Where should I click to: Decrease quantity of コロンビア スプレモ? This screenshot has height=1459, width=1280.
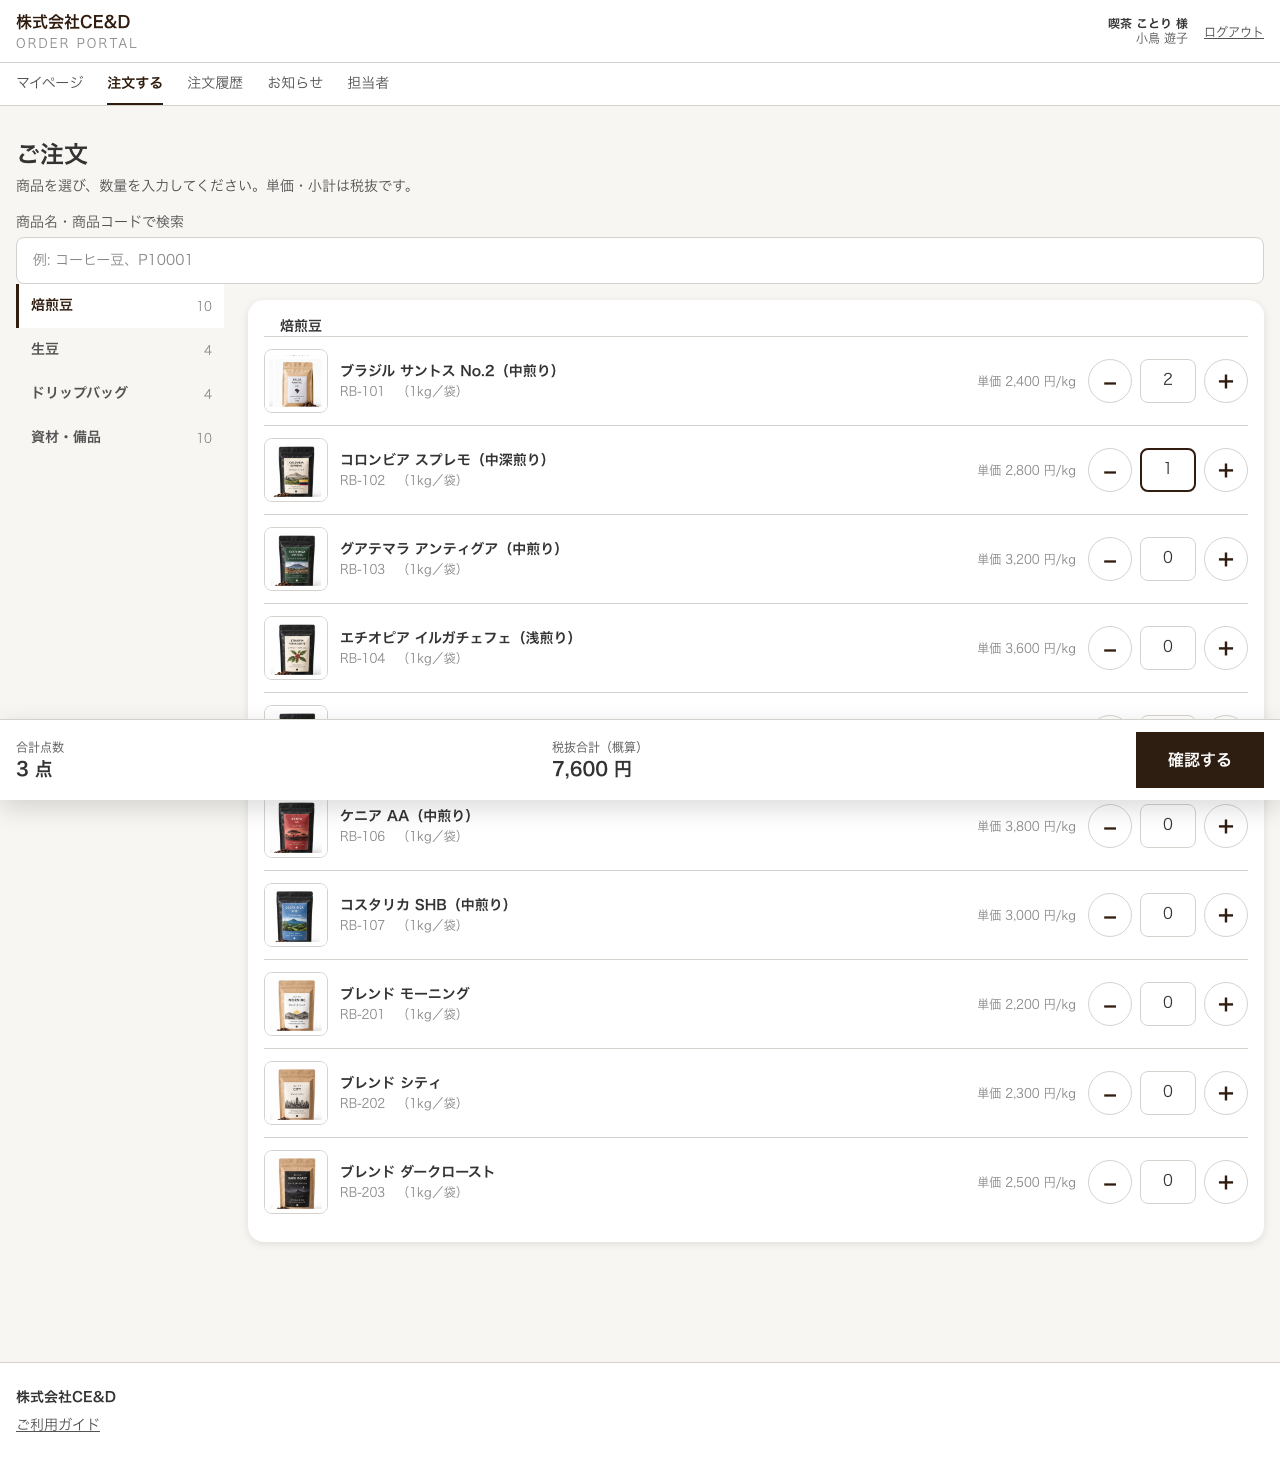[1110, 470]
